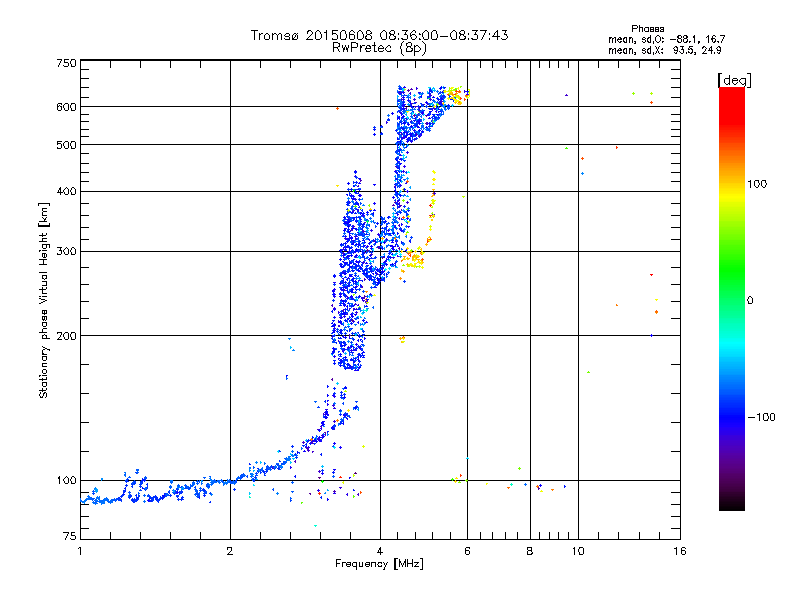Select the 'RwPretec (8p)' subtitle text

pyautogui.click(x=379, y=48)
